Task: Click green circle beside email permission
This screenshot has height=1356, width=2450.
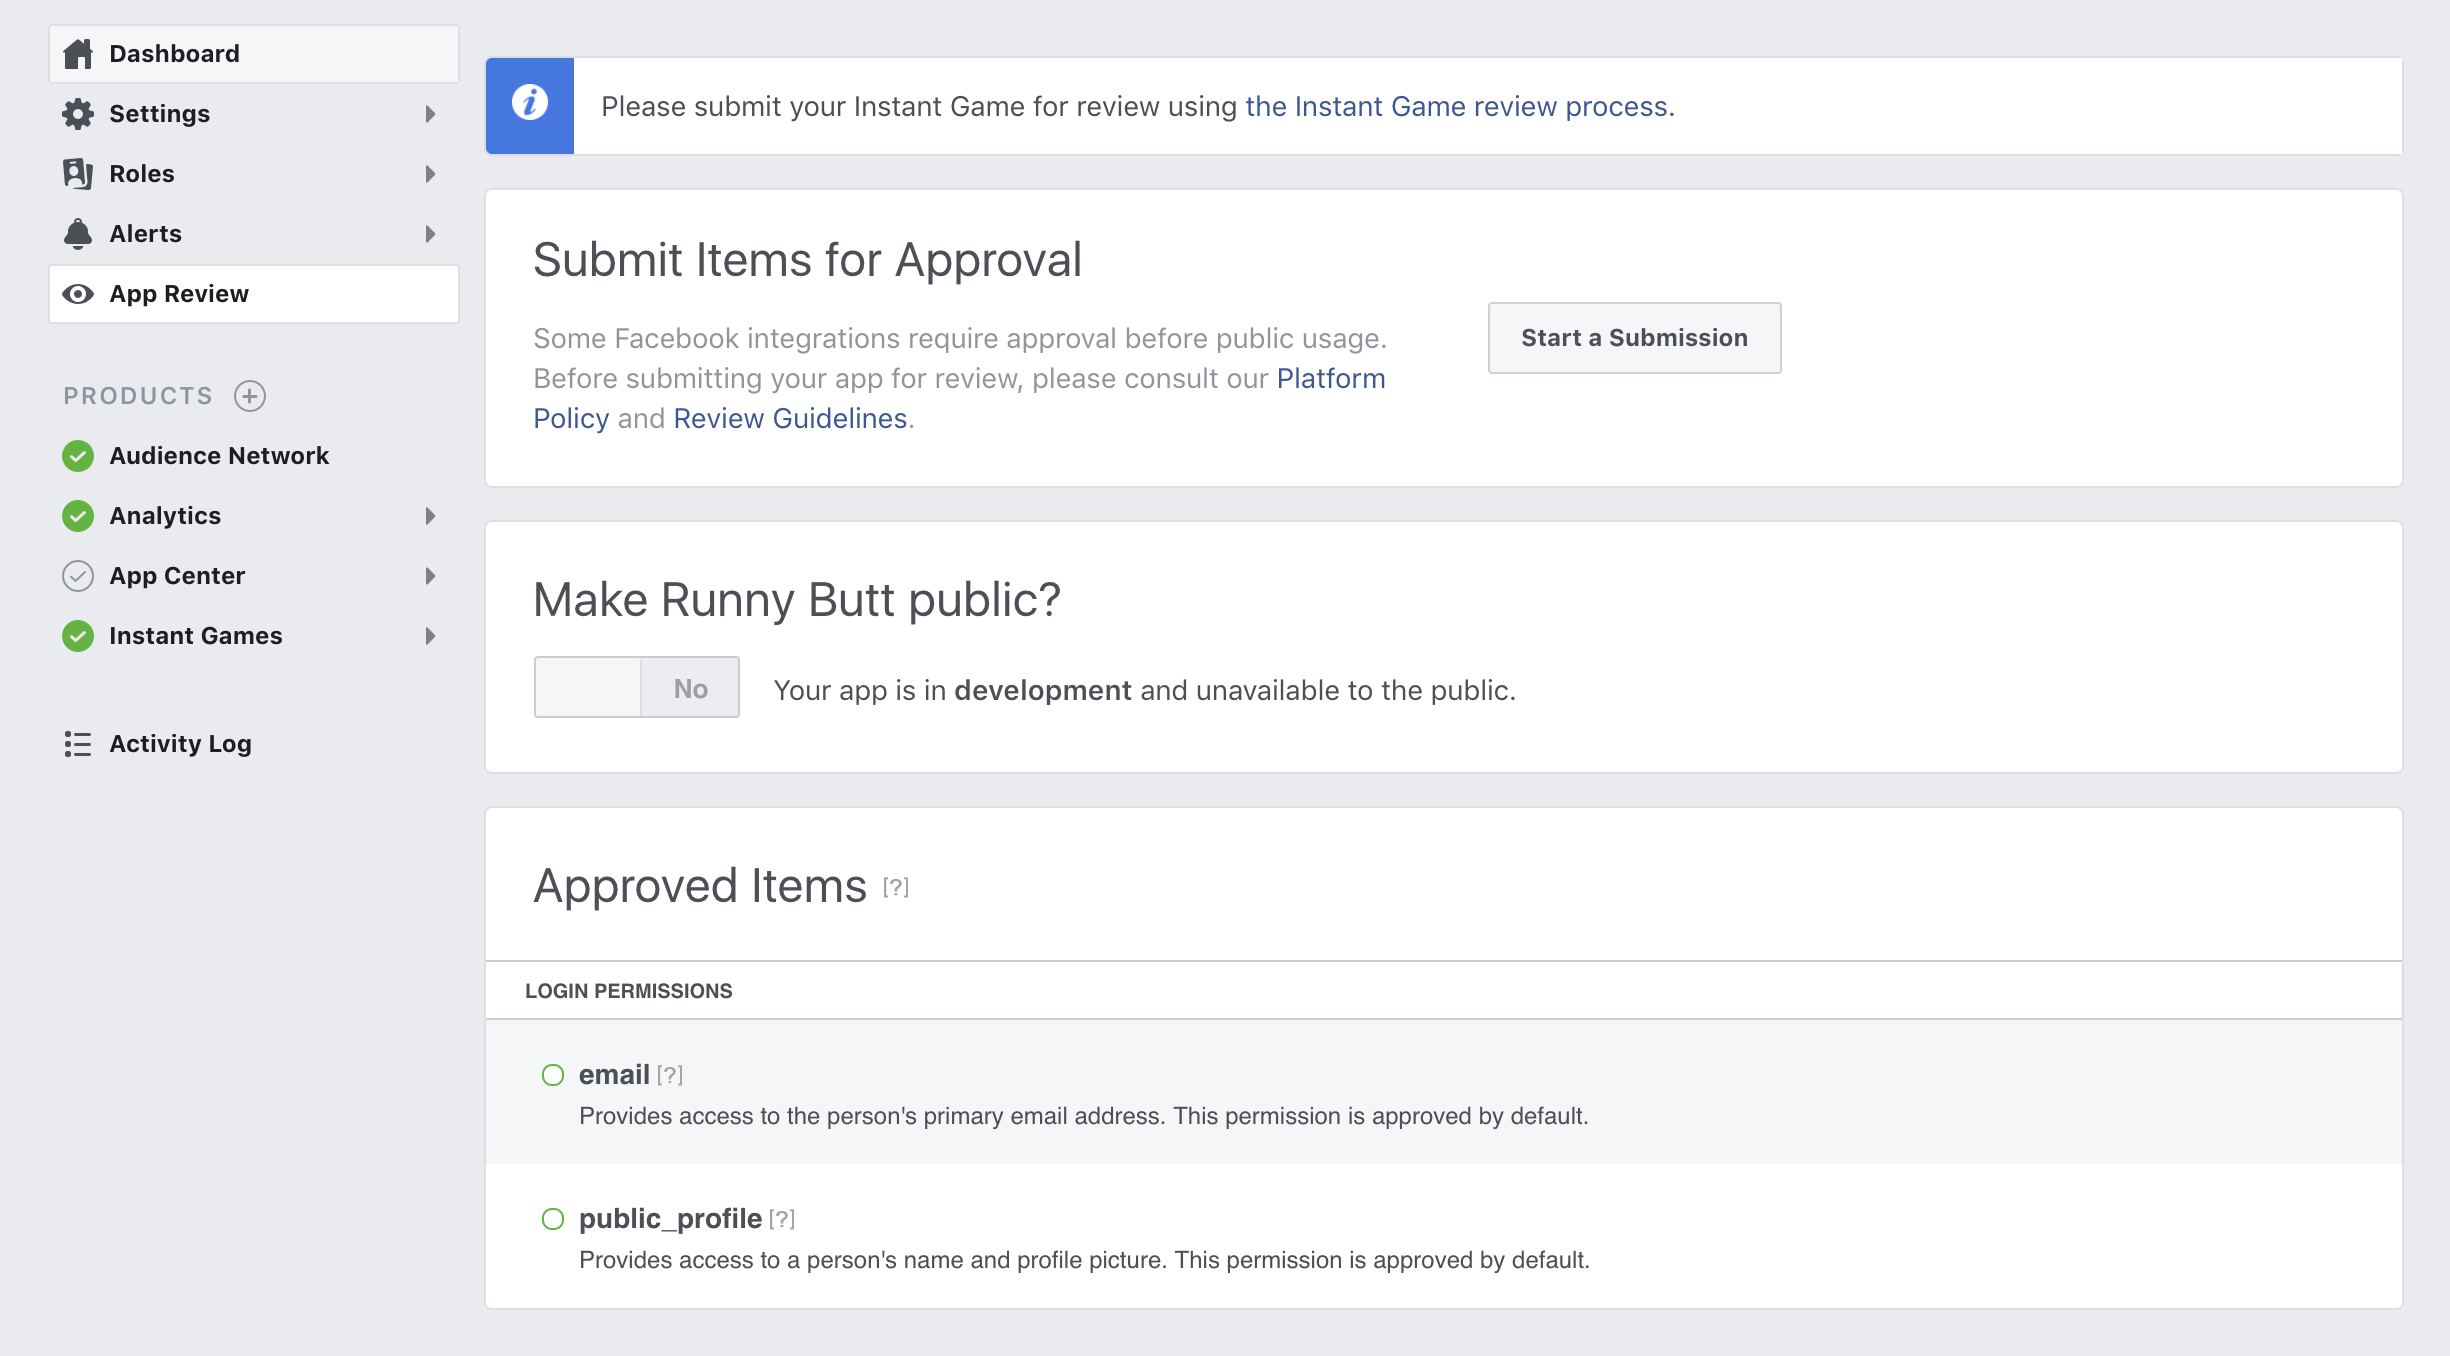Action: coord(553,1075)
